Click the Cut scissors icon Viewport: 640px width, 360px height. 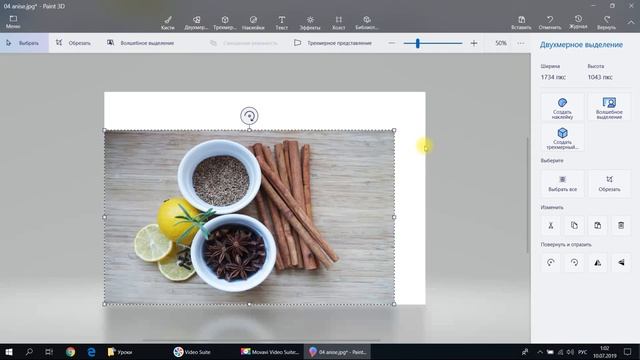point(551,225)
